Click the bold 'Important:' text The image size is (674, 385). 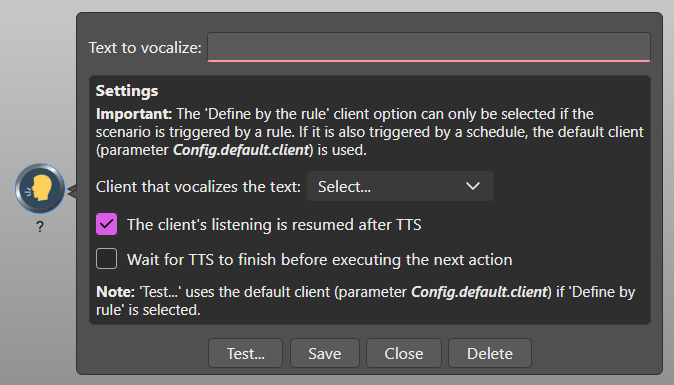coord(134,114)
